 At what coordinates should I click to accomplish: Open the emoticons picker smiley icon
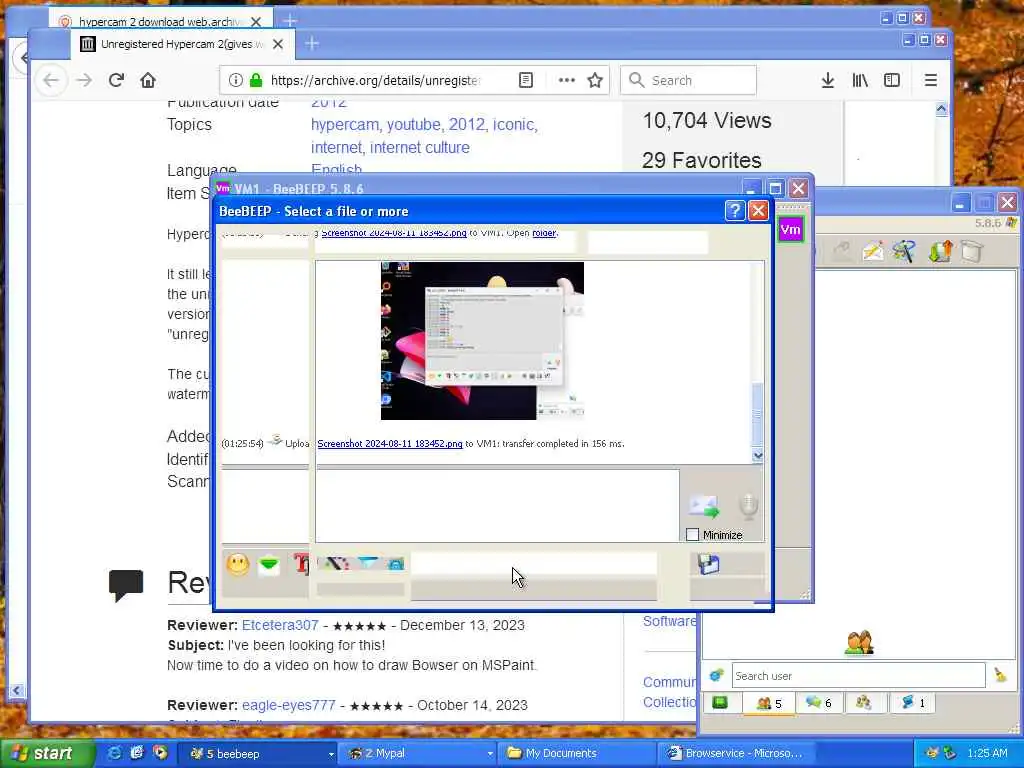coord(238,564)
